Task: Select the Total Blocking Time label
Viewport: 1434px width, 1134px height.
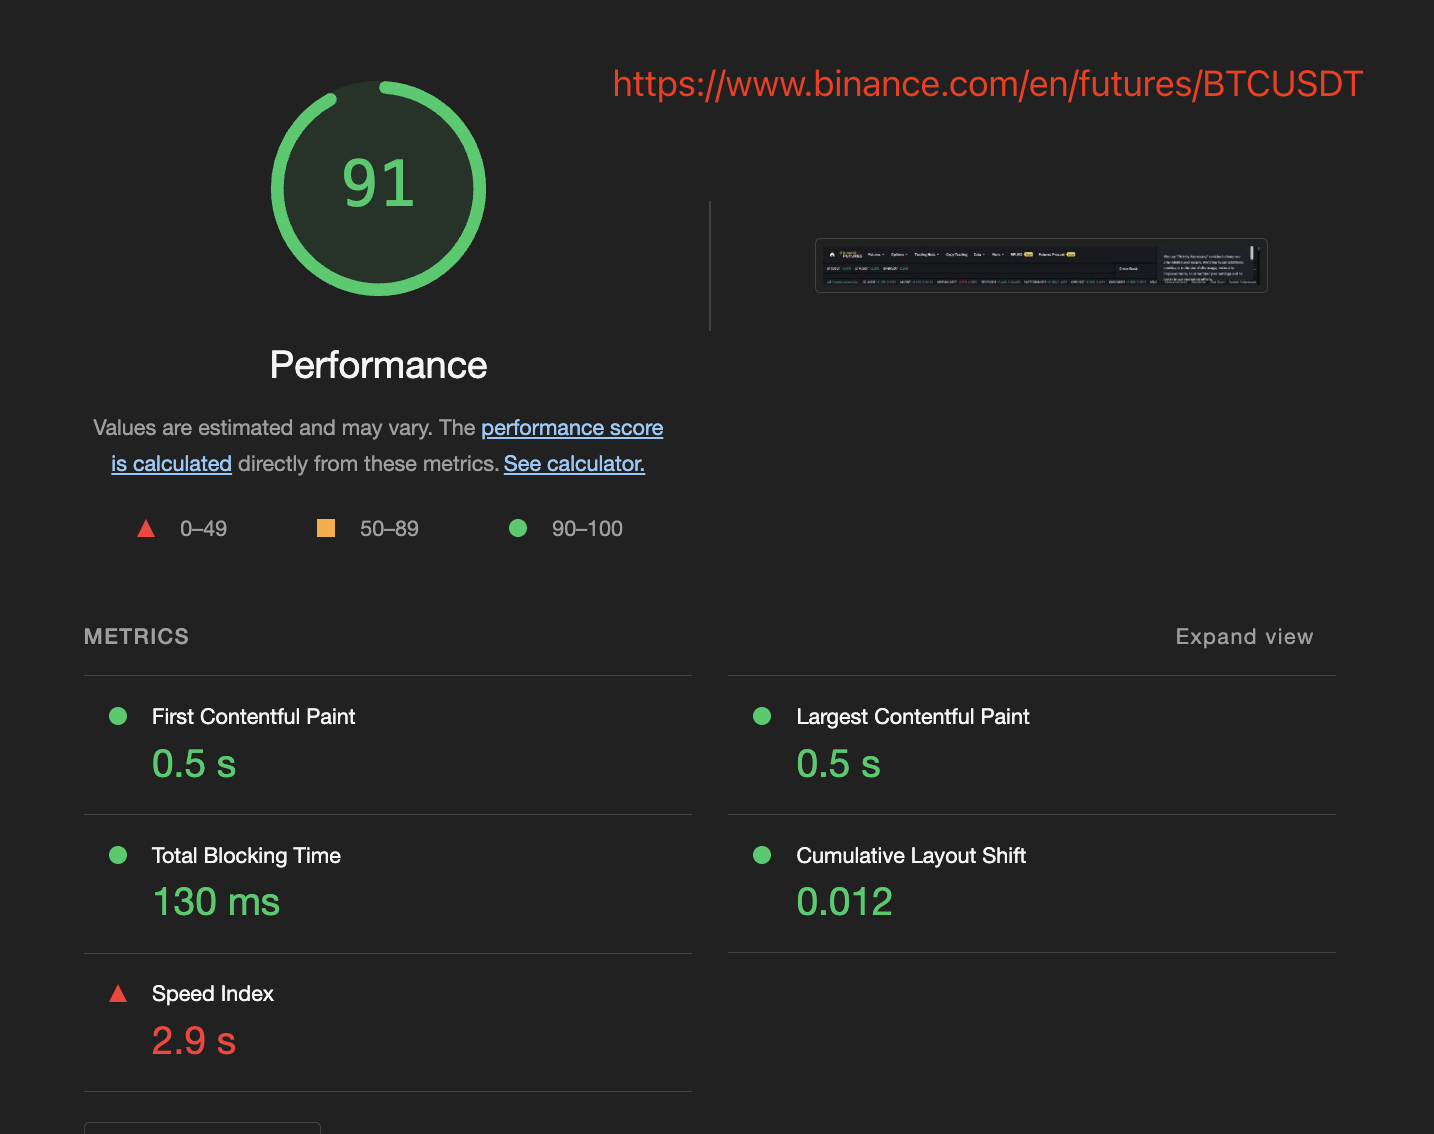Action: click(246, 855)
